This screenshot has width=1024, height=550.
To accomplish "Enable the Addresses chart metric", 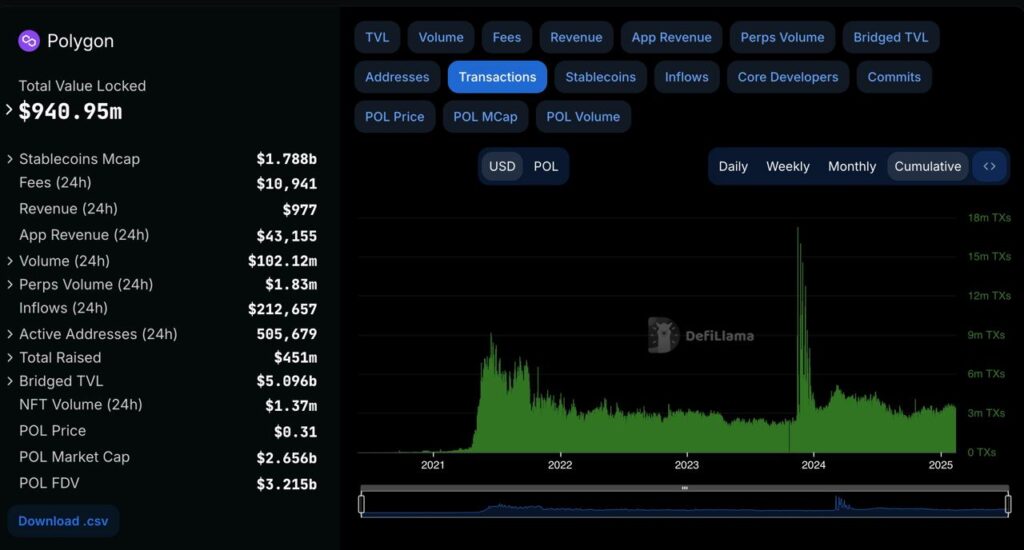I will (x=397, y=77).
